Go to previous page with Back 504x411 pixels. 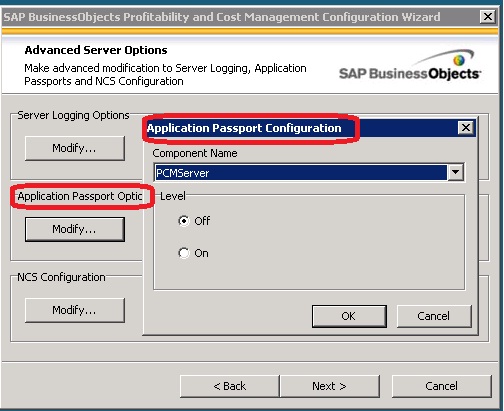click(230, 386)
